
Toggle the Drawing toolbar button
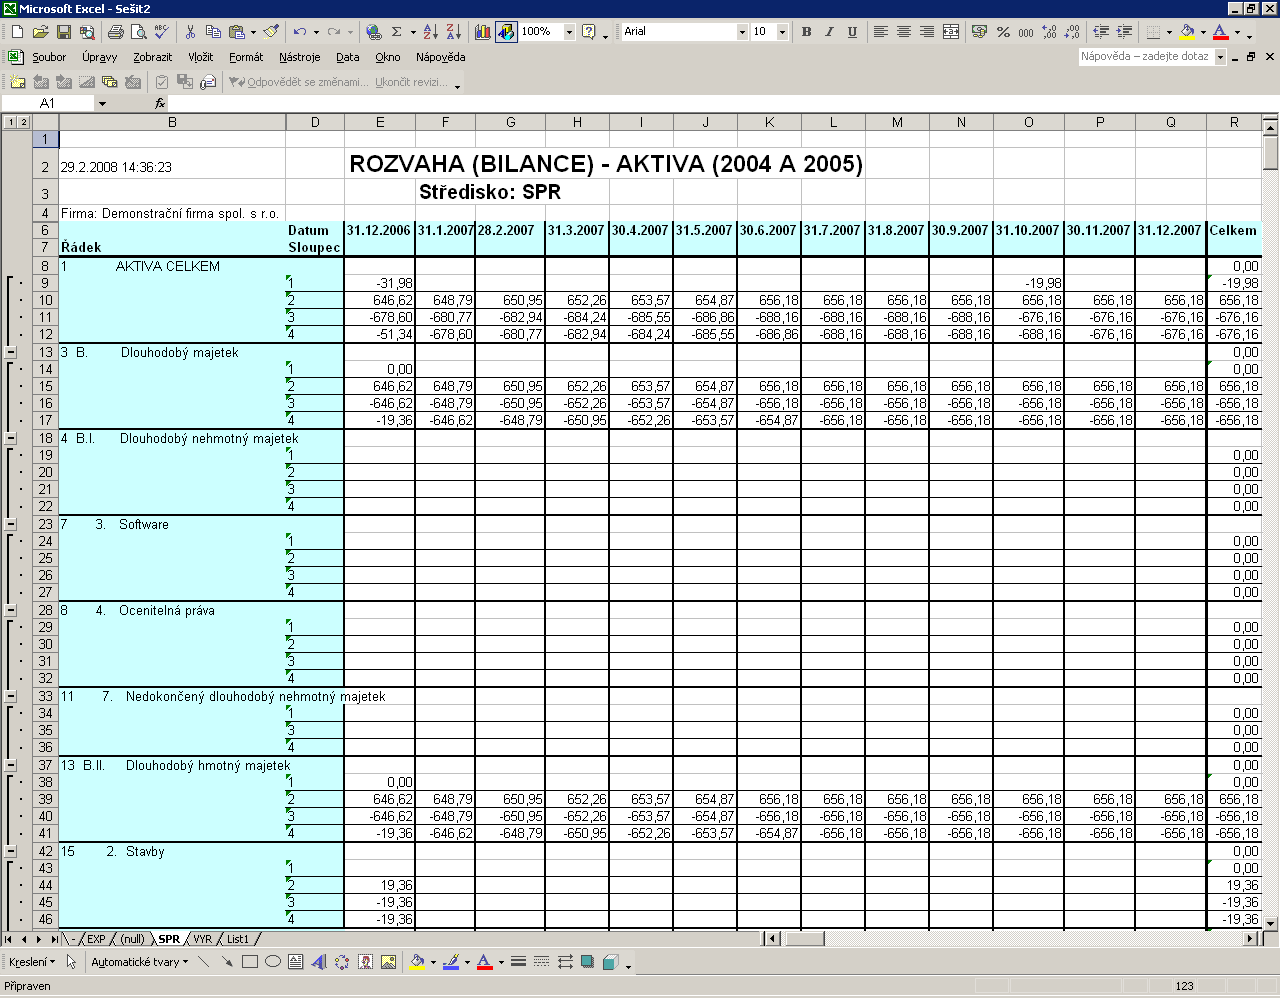[x=507, y=32]
